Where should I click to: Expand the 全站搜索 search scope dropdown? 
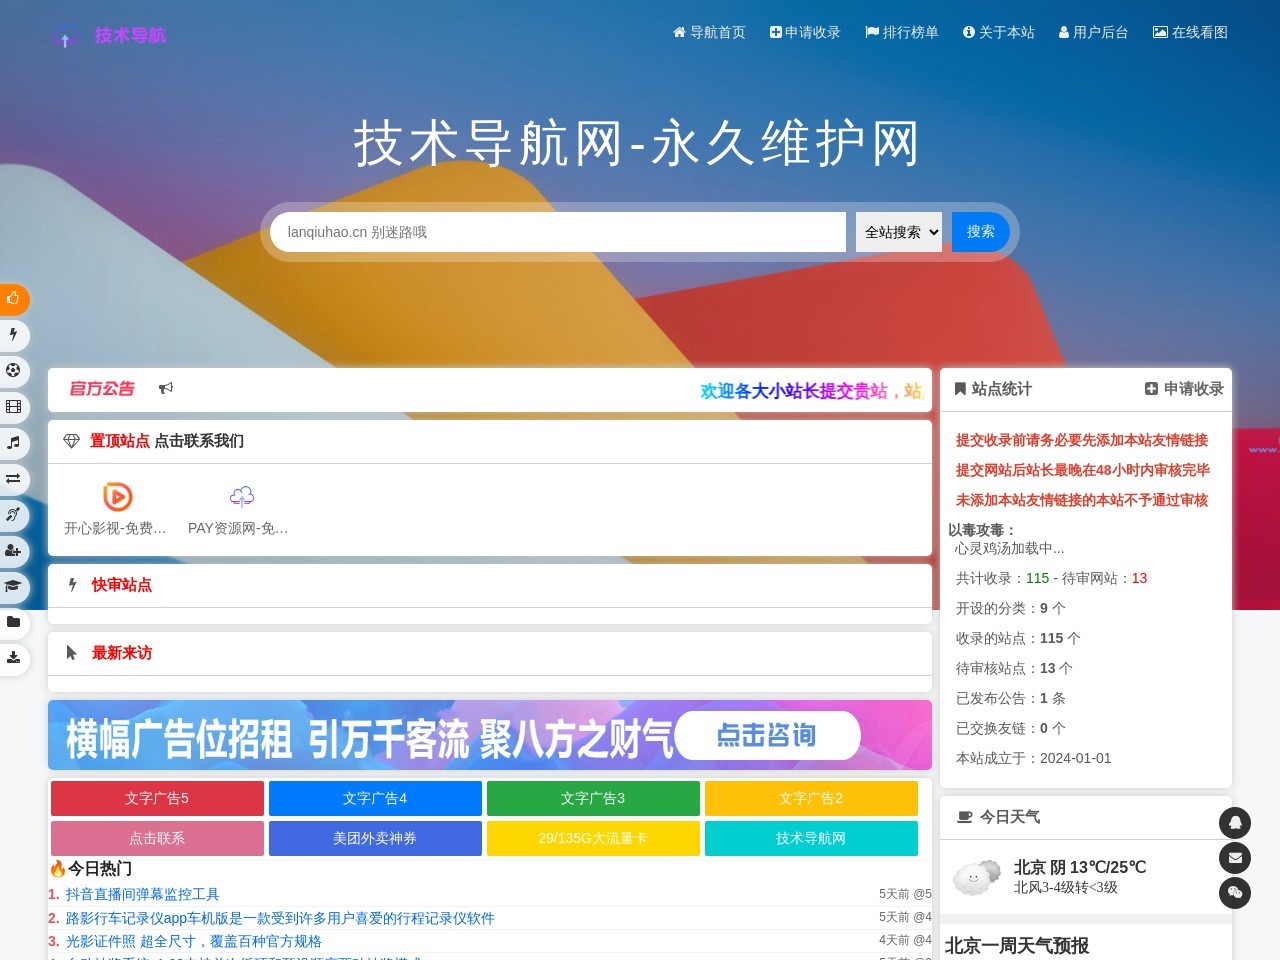pyautogui.click(x=898, y=232)
